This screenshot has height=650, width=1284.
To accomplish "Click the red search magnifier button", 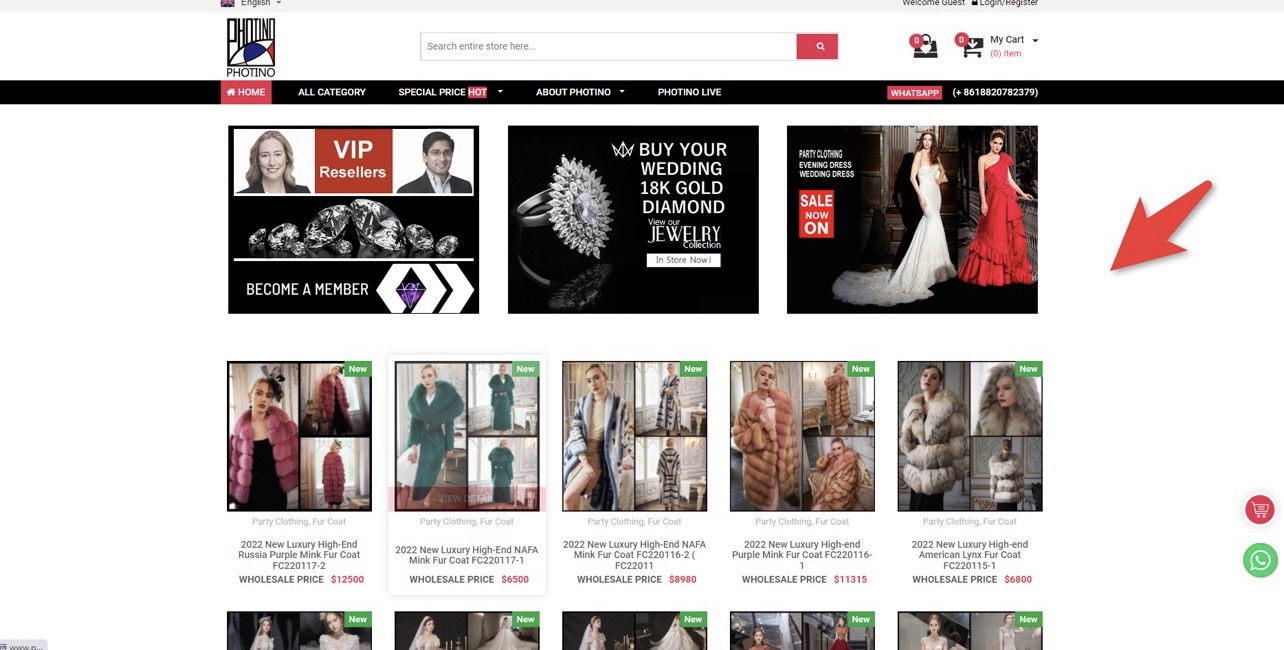I will (x=817, y=46).
